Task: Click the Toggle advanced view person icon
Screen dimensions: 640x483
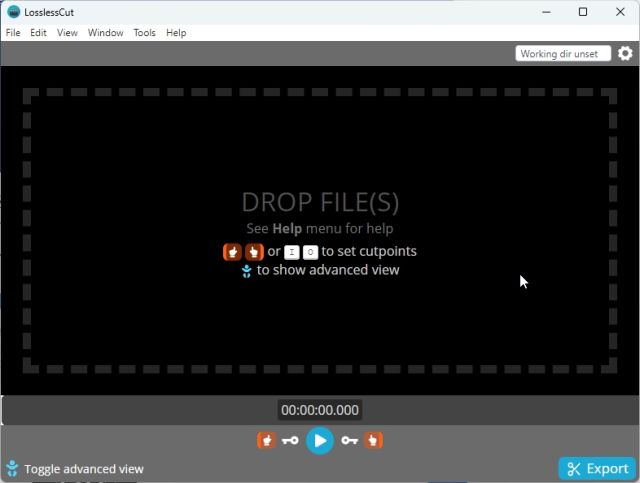Action: pos(12,468)
